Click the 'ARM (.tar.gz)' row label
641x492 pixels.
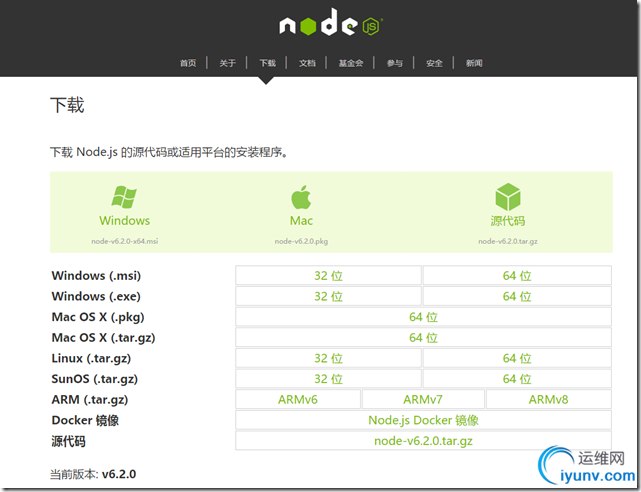pyautogui.click(x=90, y=400)
